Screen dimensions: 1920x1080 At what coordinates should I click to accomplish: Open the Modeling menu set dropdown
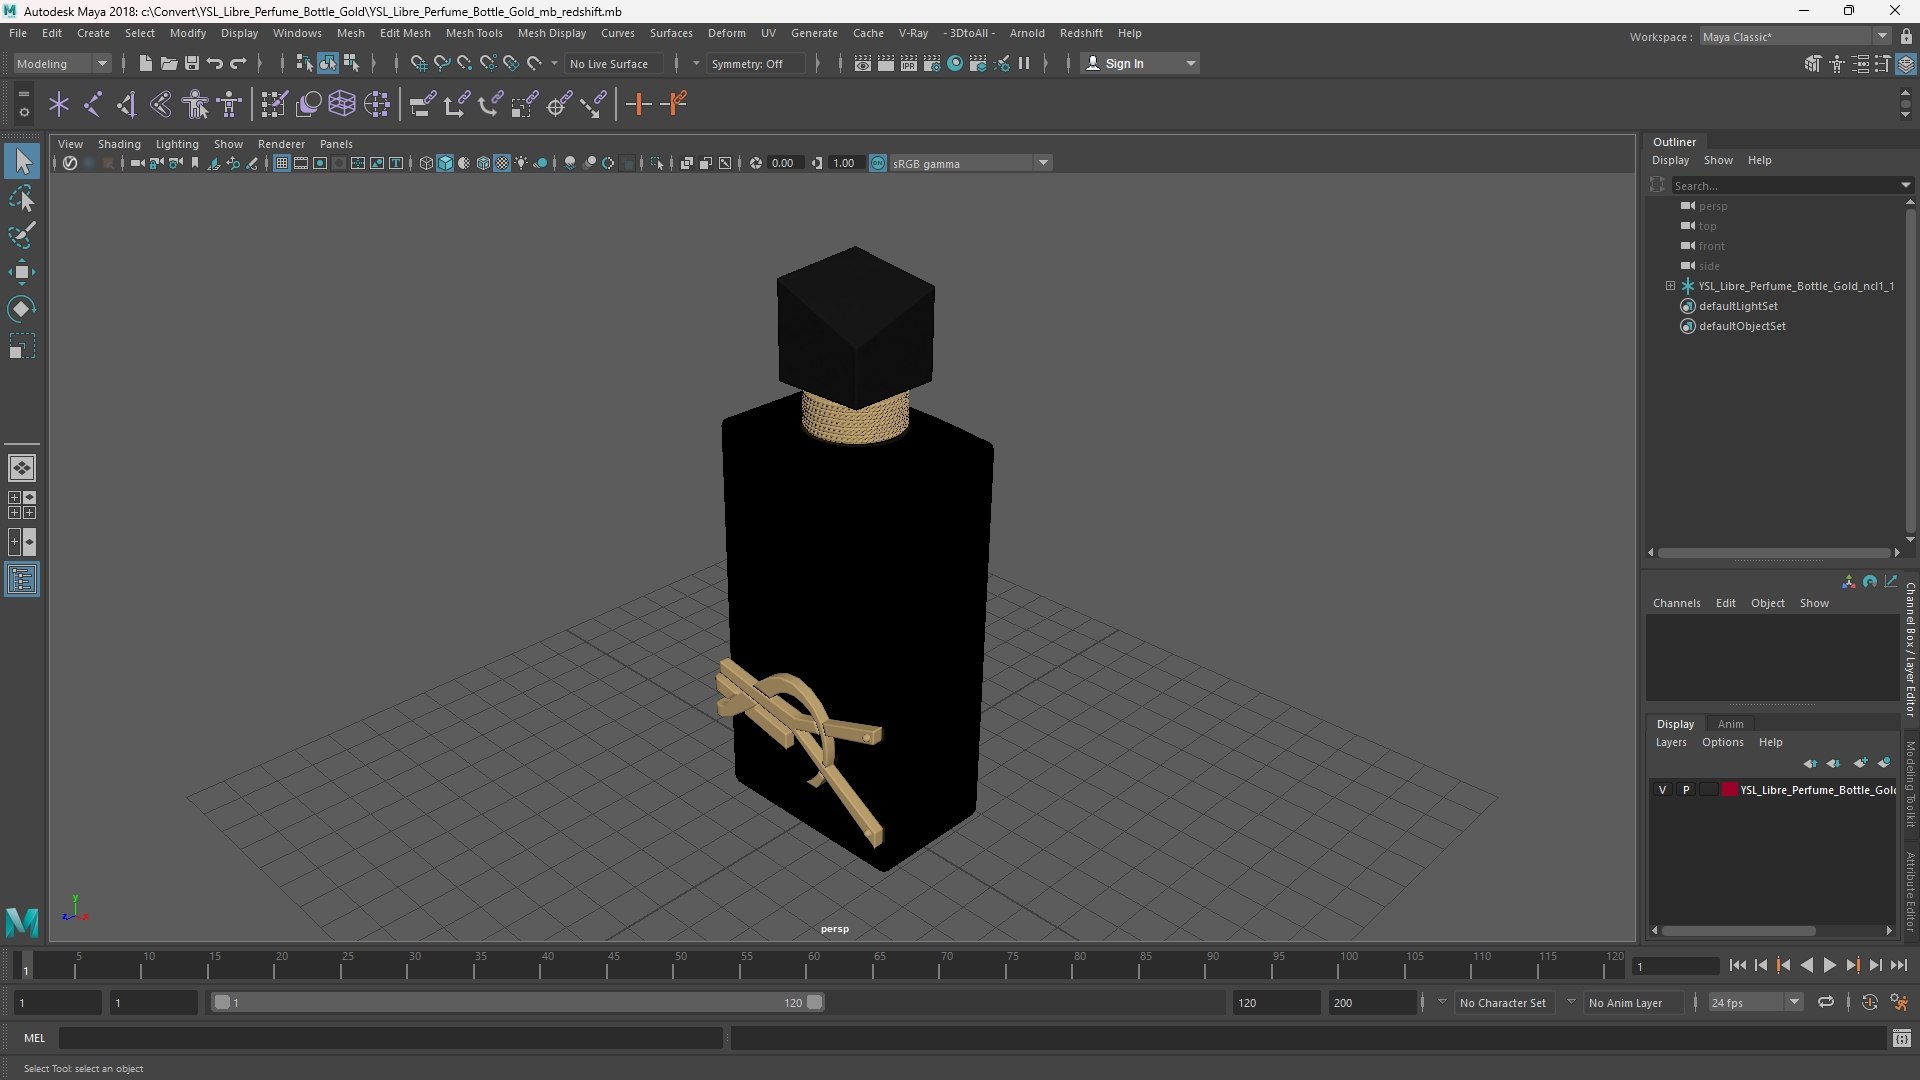click(62, 63)
